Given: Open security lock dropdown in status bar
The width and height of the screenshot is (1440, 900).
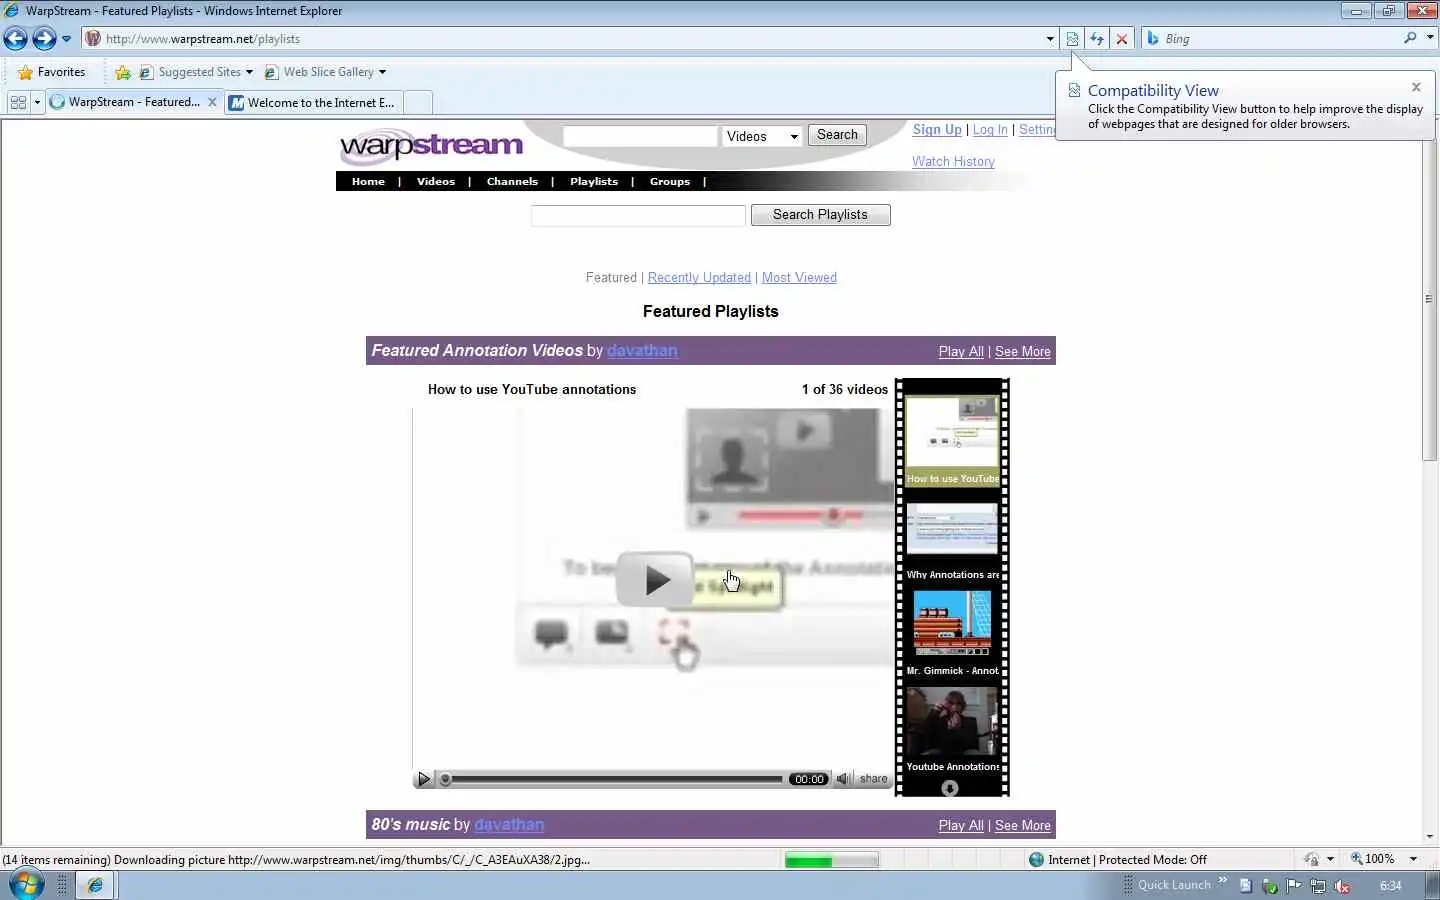Looking at the screenshot, I should [1330, 859].
